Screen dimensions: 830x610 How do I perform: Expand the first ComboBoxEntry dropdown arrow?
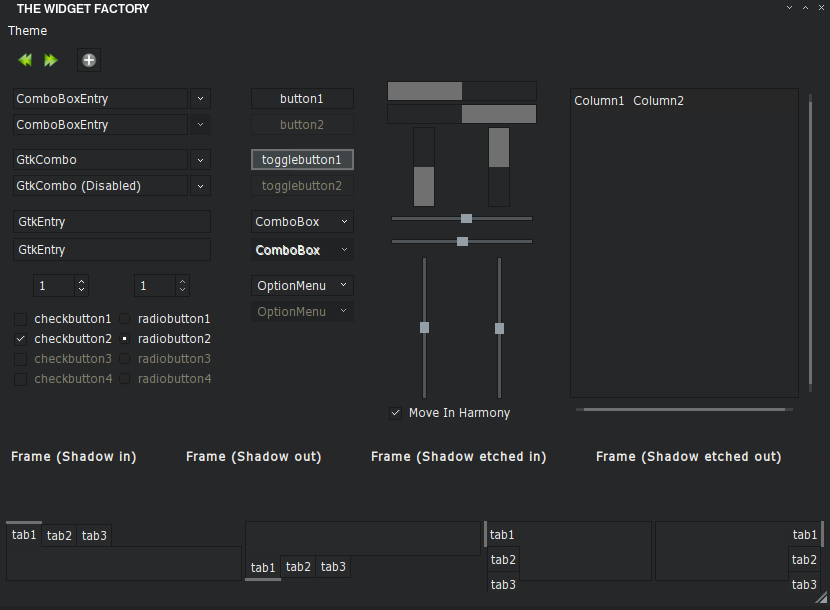pyautogui.click(x=201, y=98)
